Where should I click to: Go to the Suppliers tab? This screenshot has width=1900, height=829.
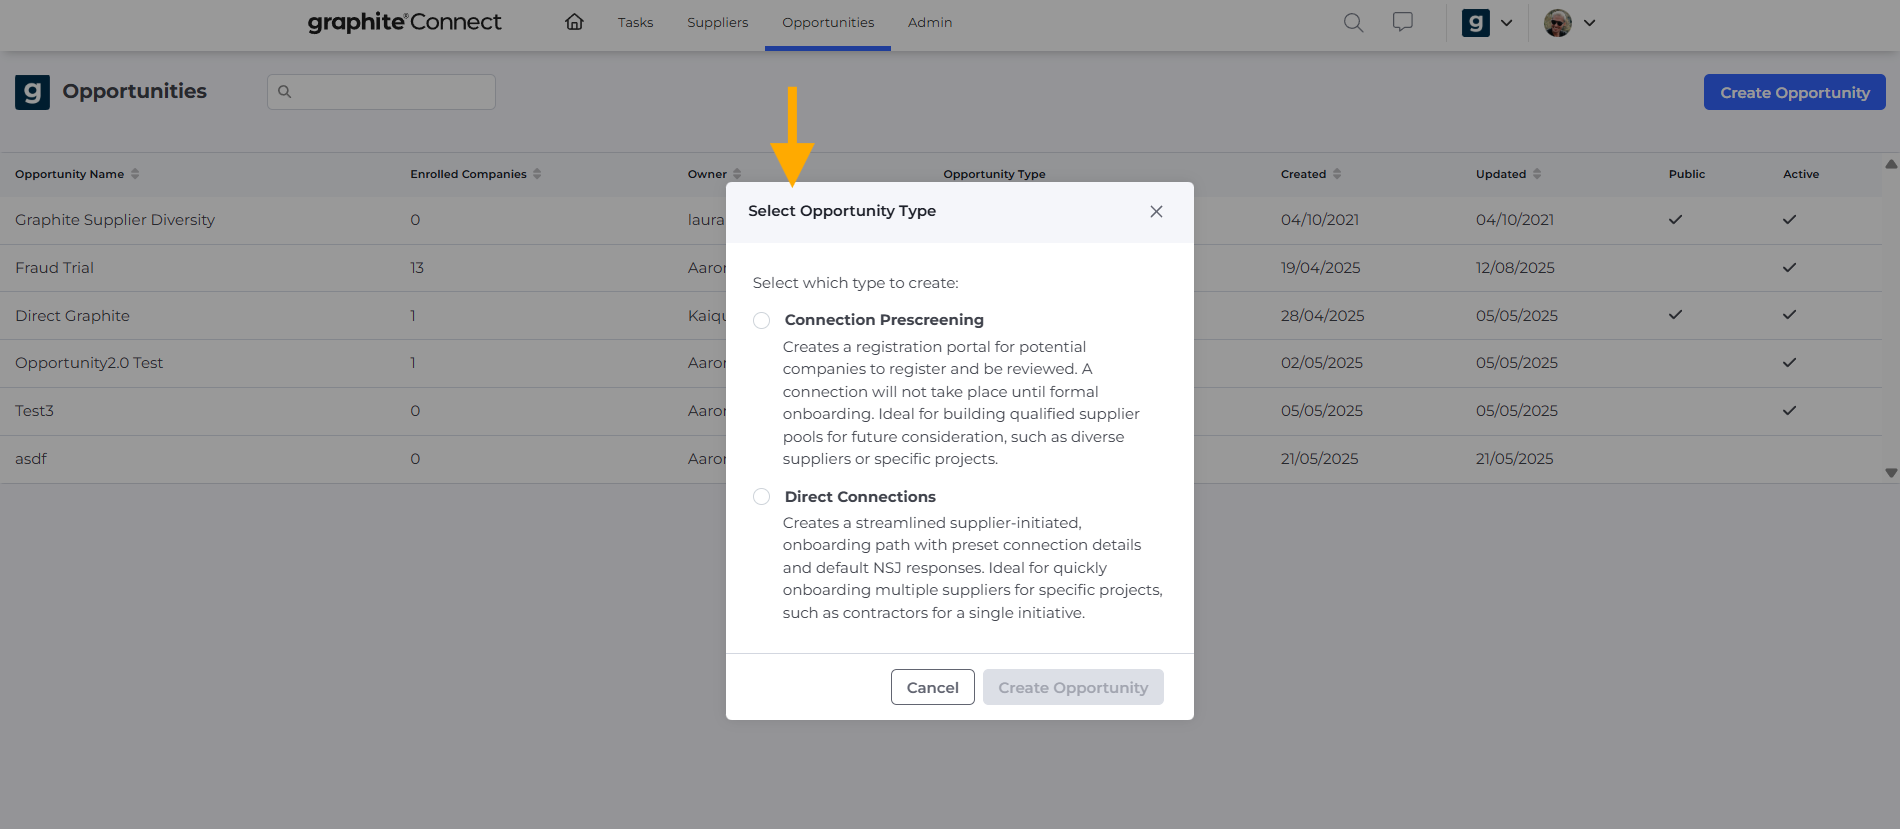click(x=717, y=22)
